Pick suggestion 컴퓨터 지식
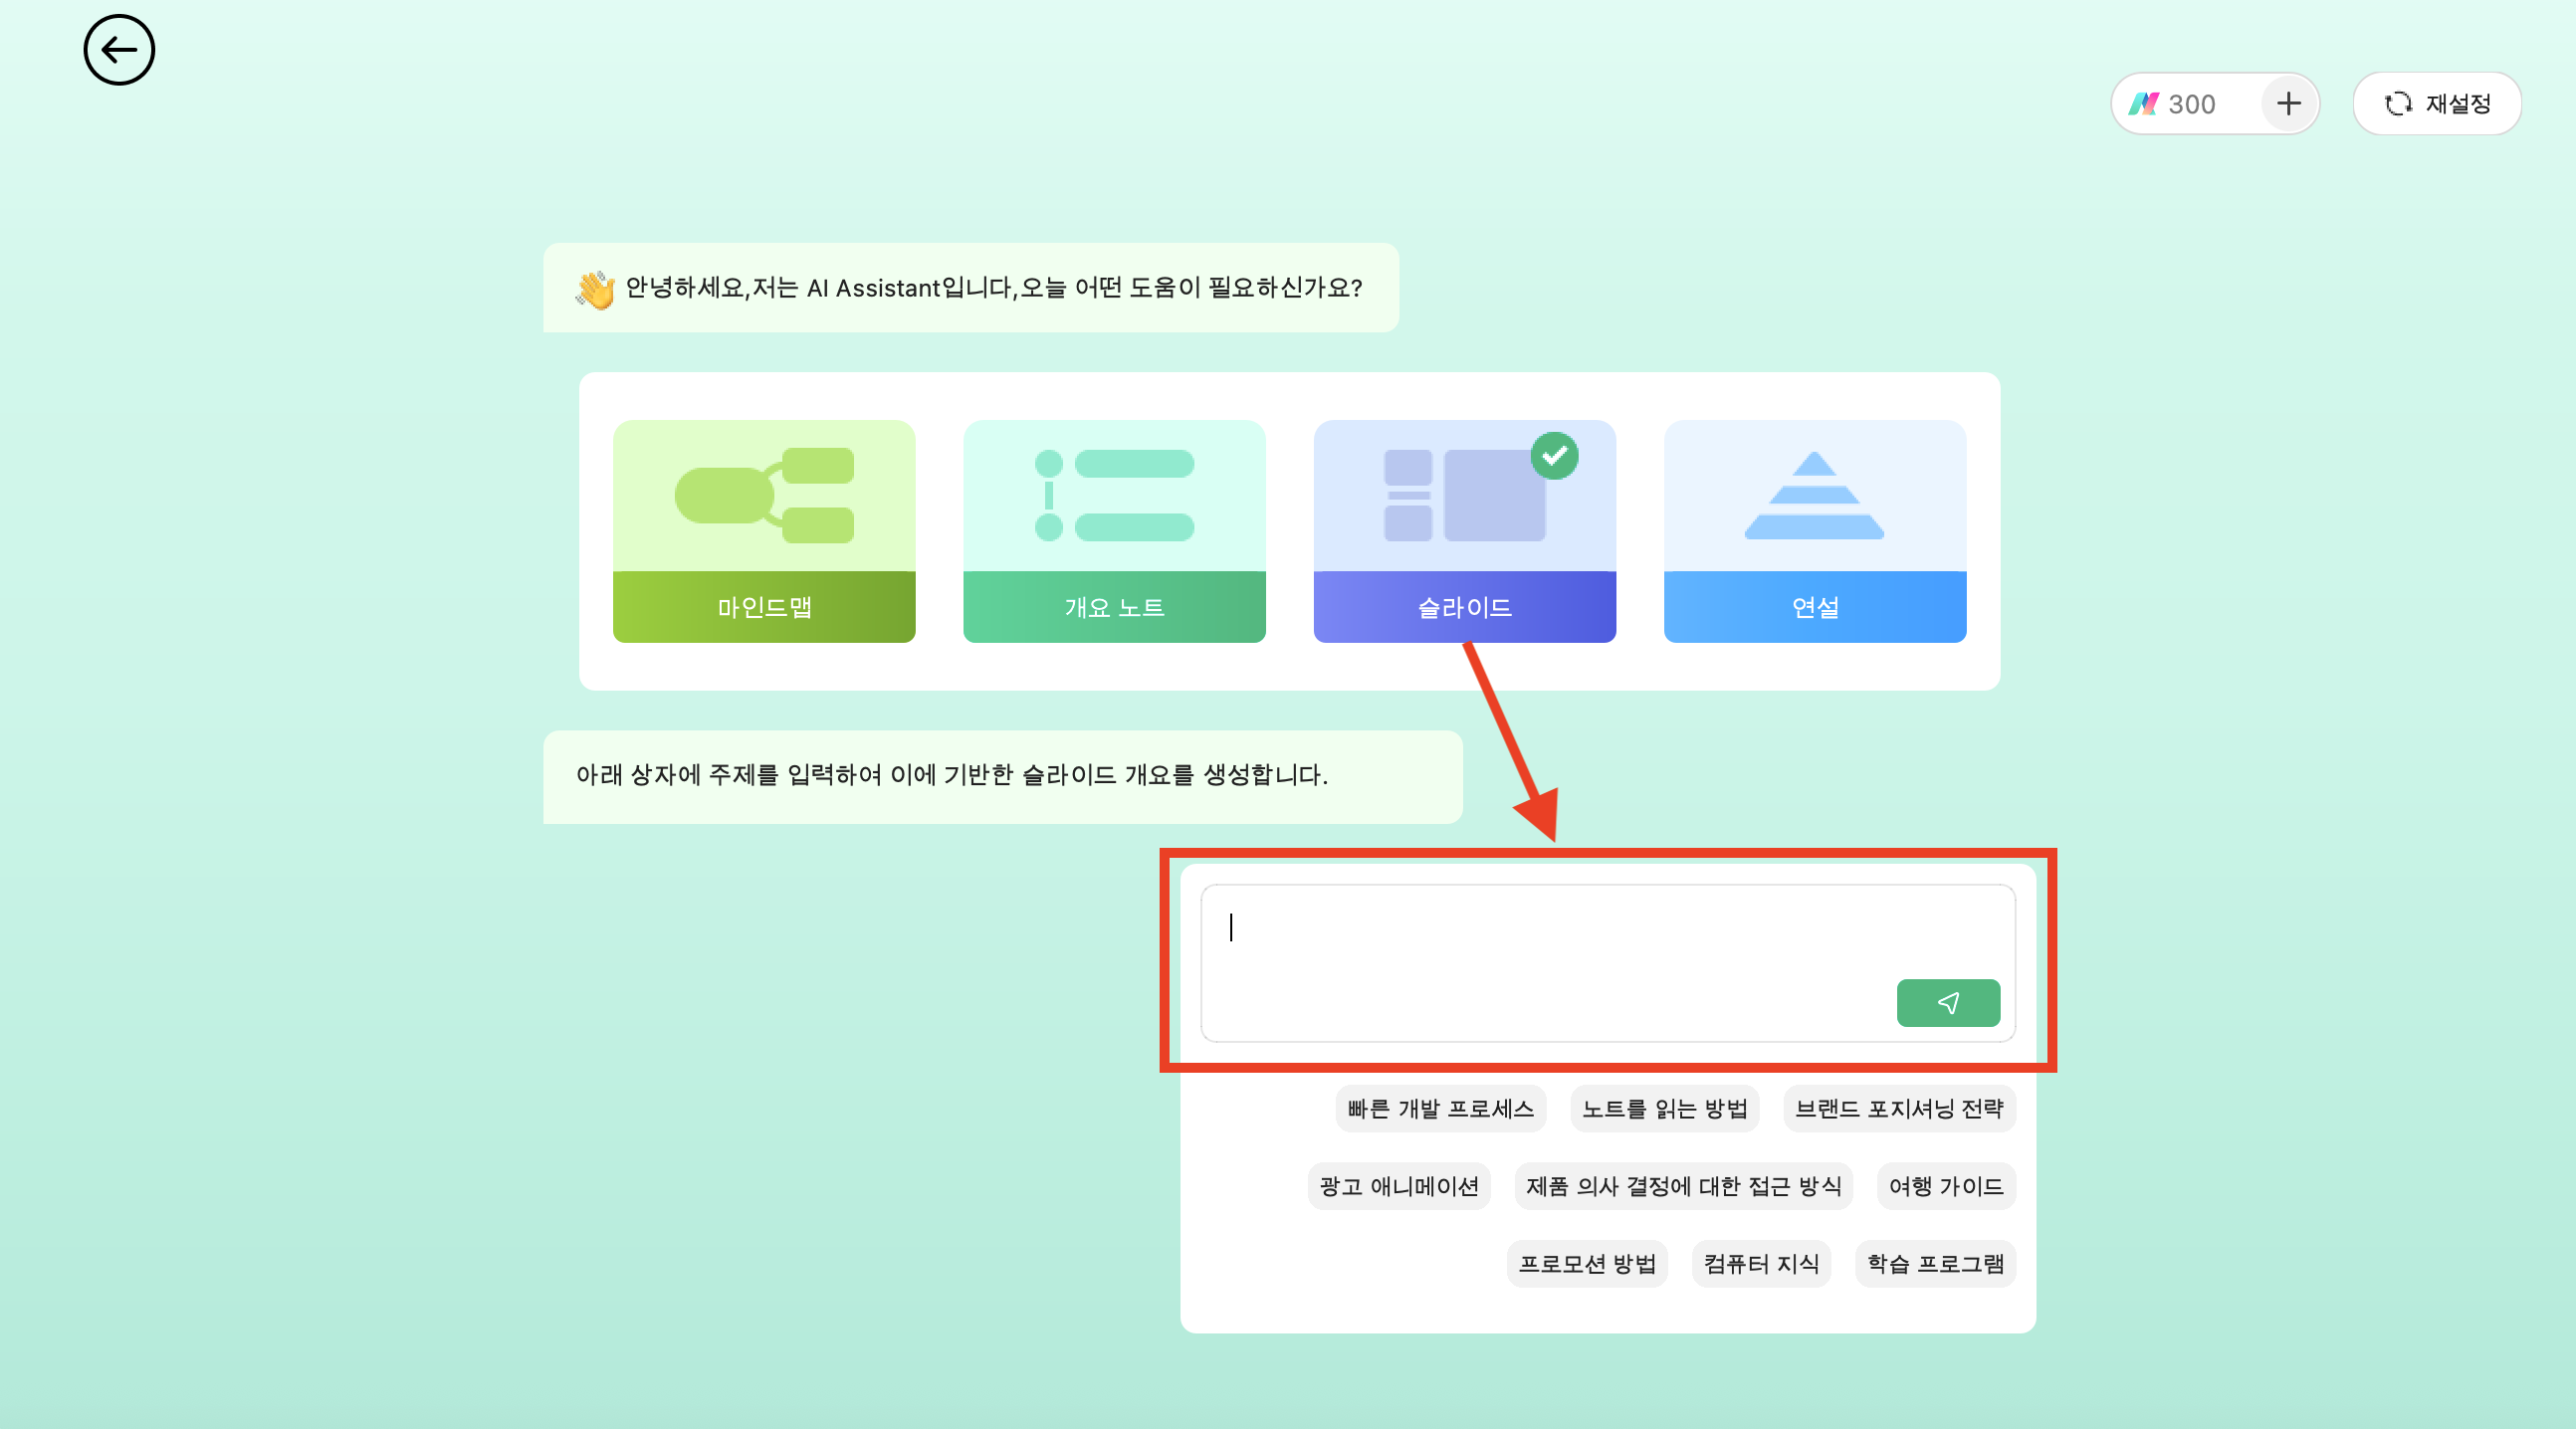The height and width of the screenshot is (1429, 2576). click(x=1761, y=1264)
